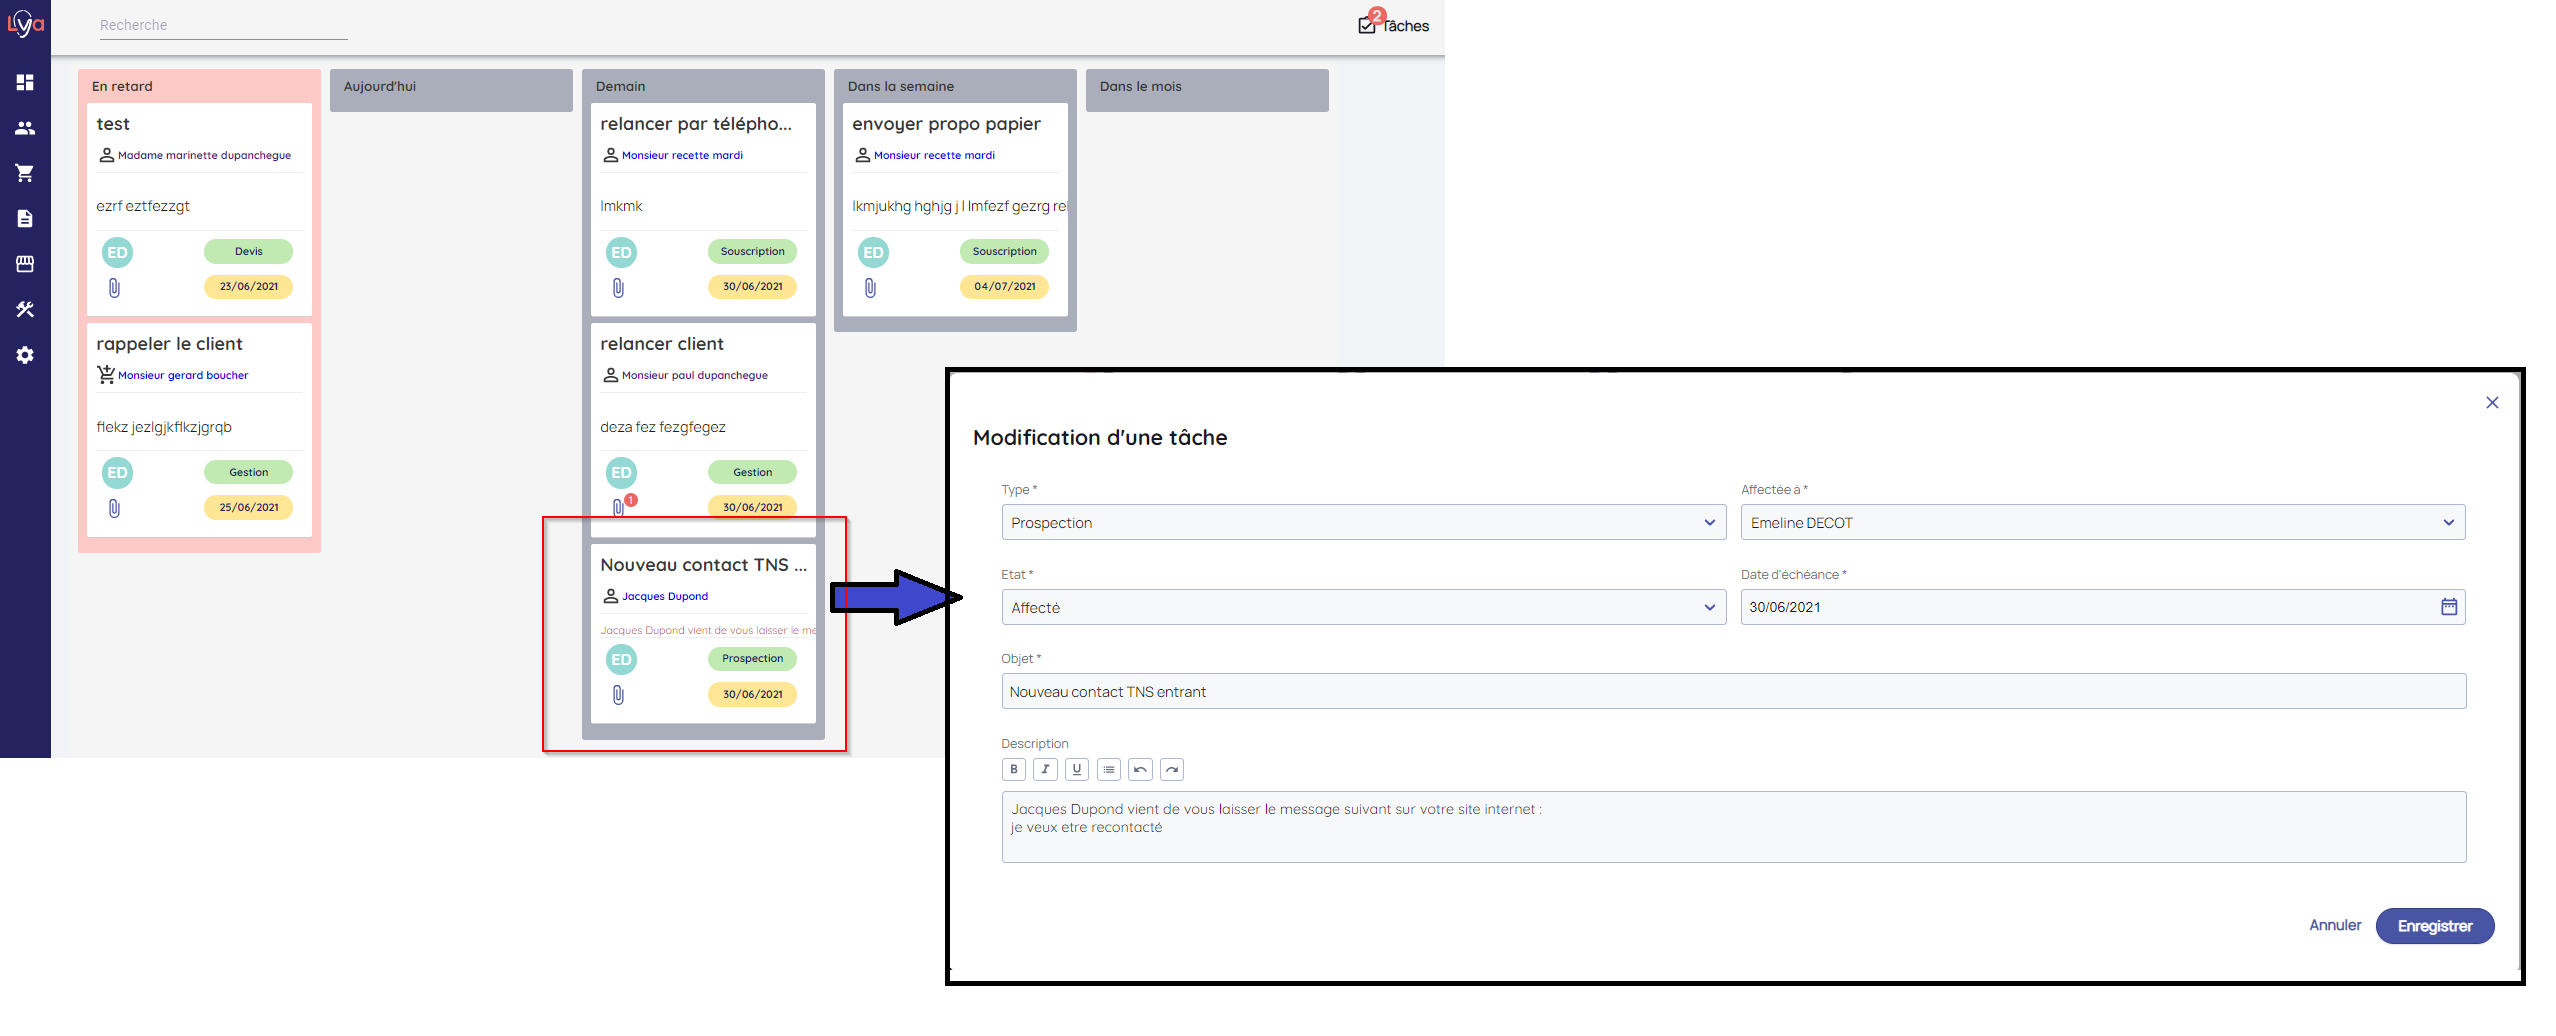Open the shopping cart icon in sidebar
The width and height of the screenshot is (2556, 1036).
(25, 173)
